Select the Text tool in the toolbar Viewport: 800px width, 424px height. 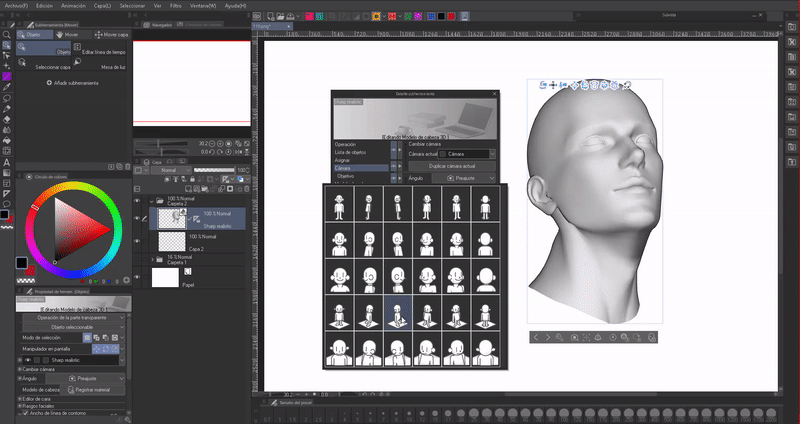pyautogui.click(x=6, y=162)
